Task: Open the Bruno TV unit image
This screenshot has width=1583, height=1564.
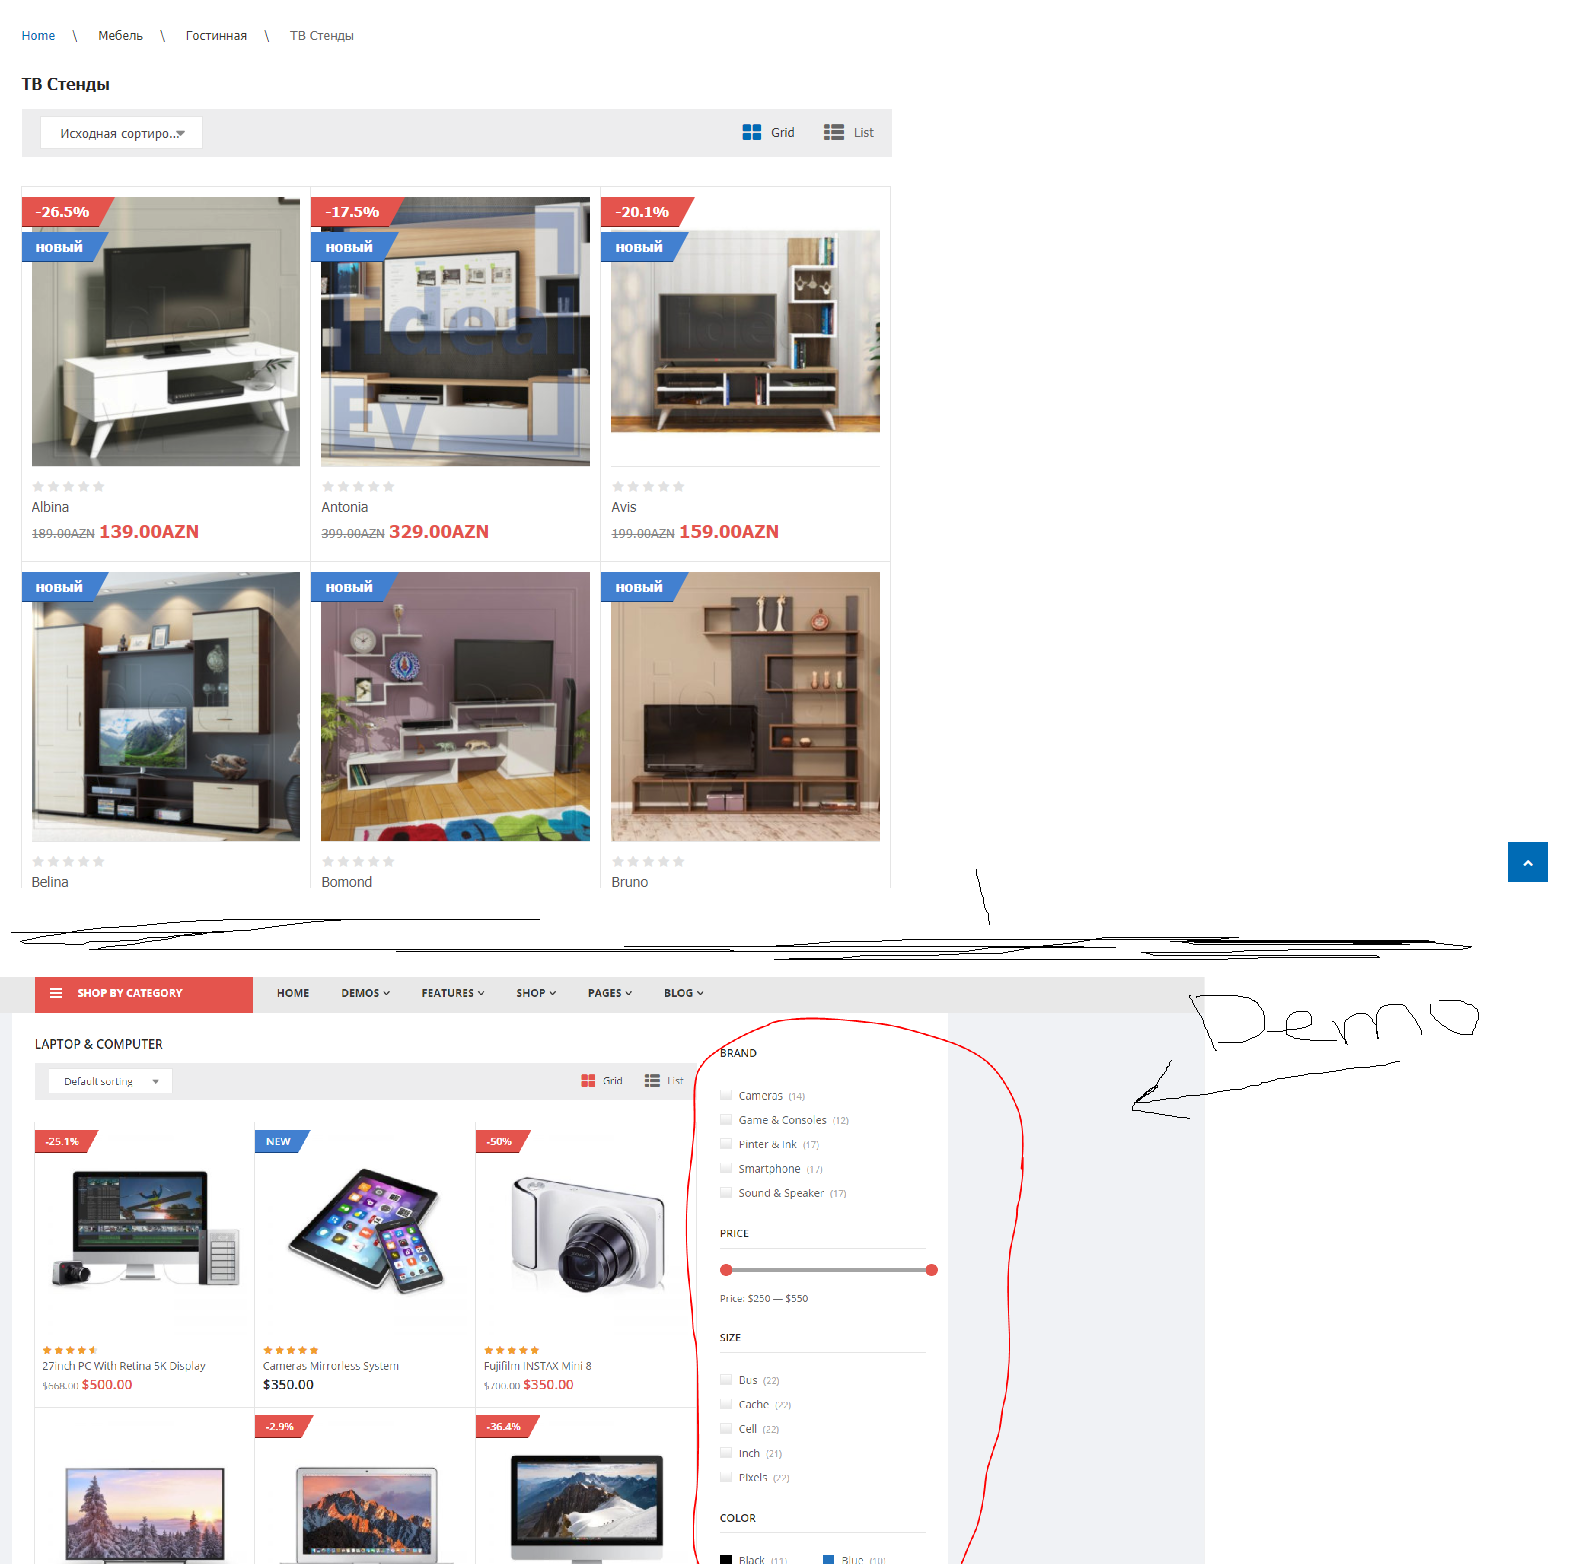Action: tap(745, 706)
